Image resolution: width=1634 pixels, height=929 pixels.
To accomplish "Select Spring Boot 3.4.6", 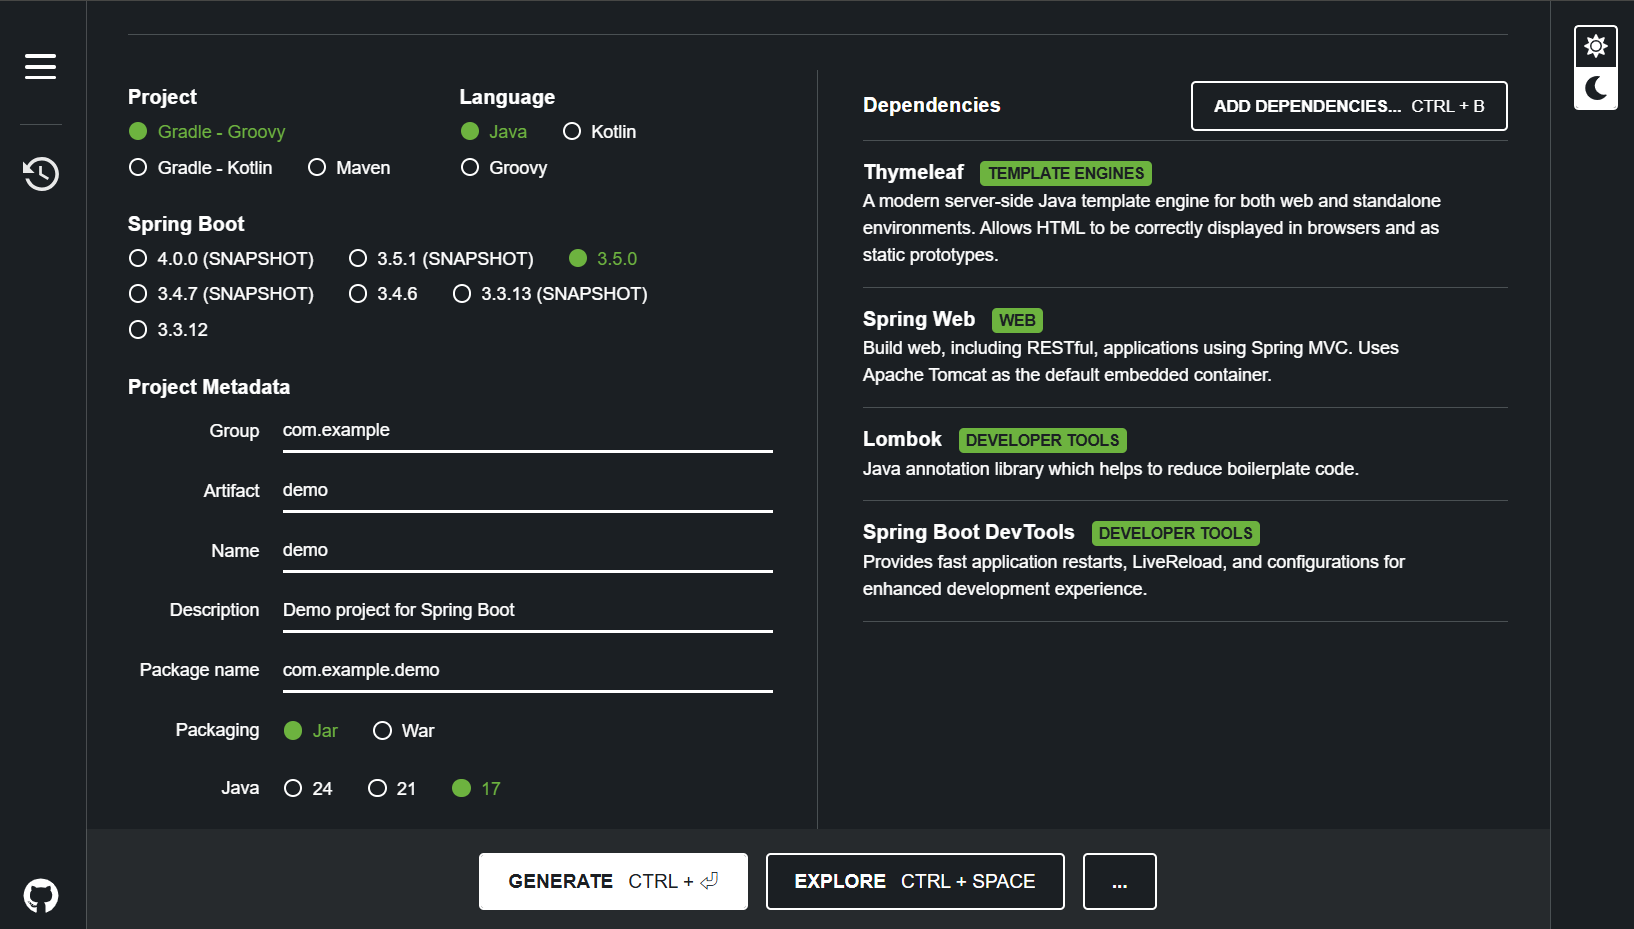I will [383, 294].
